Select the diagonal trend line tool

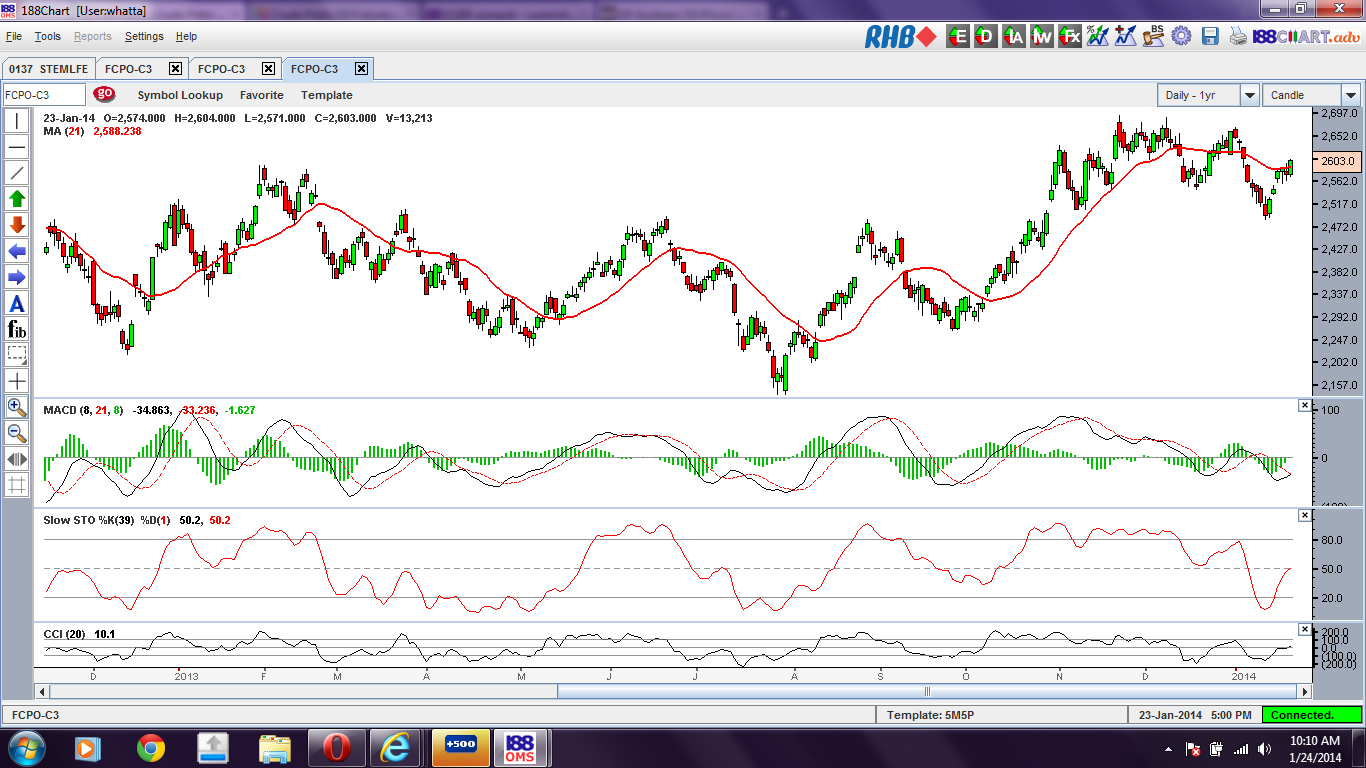[x=17, y=173]
